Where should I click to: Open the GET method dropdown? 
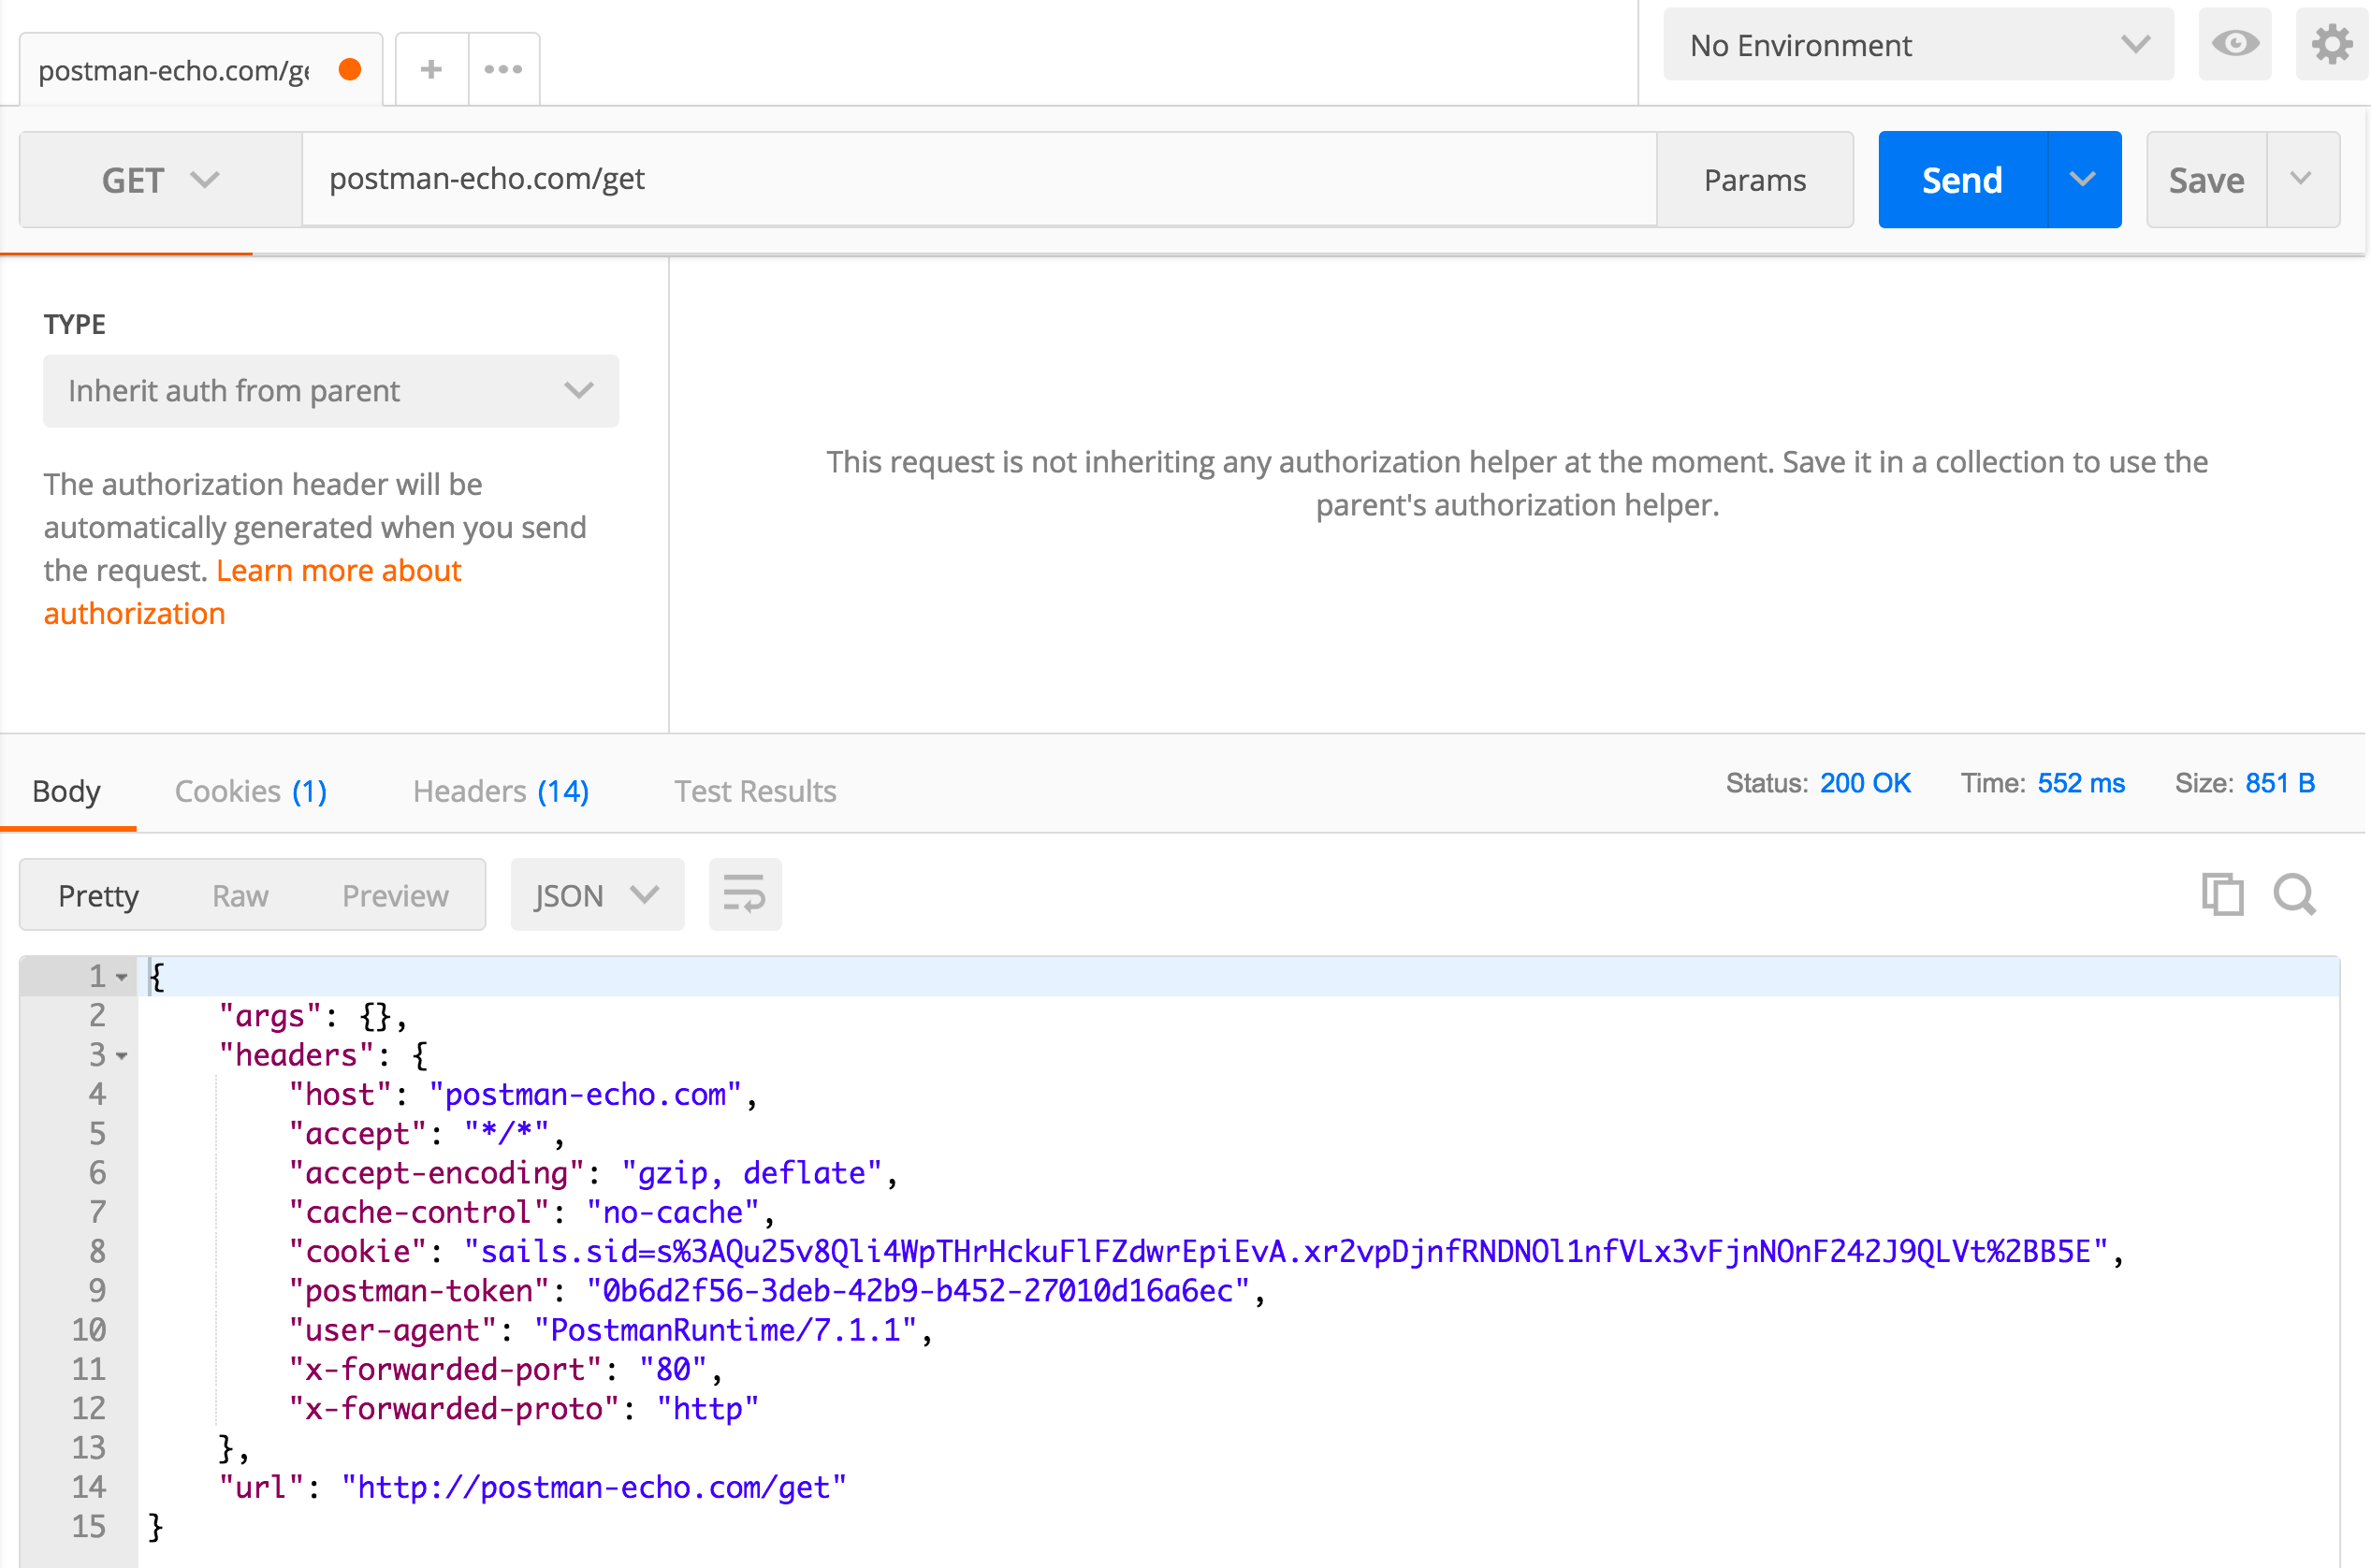coord(159,180)
